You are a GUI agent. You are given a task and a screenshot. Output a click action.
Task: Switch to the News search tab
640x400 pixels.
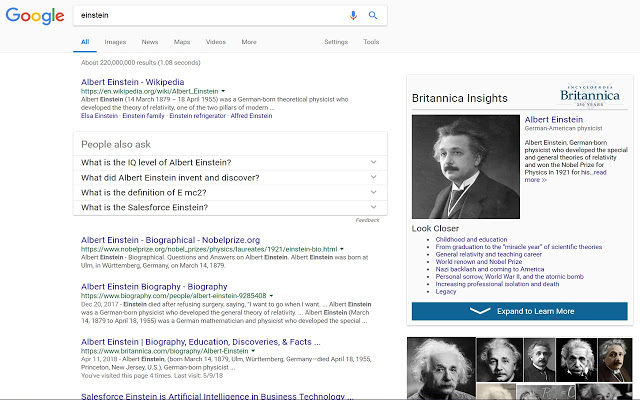[x=150, y=42]
